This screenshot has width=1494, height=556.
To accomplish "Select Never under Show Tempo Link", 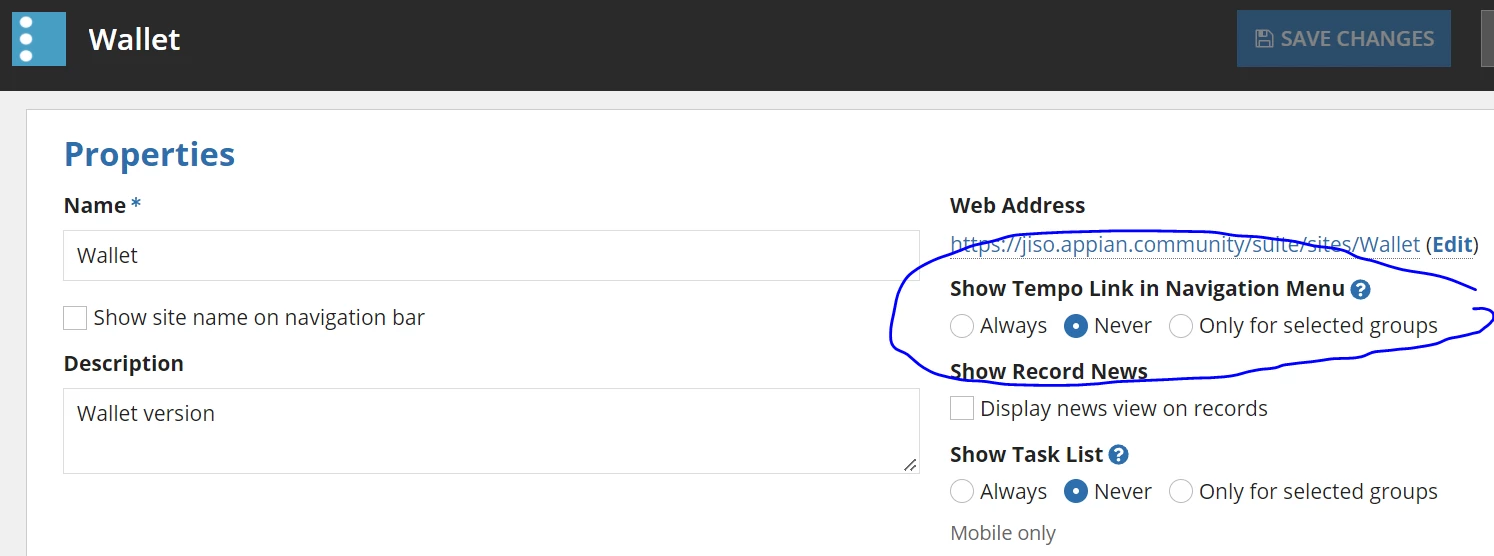I will 1076,326.
